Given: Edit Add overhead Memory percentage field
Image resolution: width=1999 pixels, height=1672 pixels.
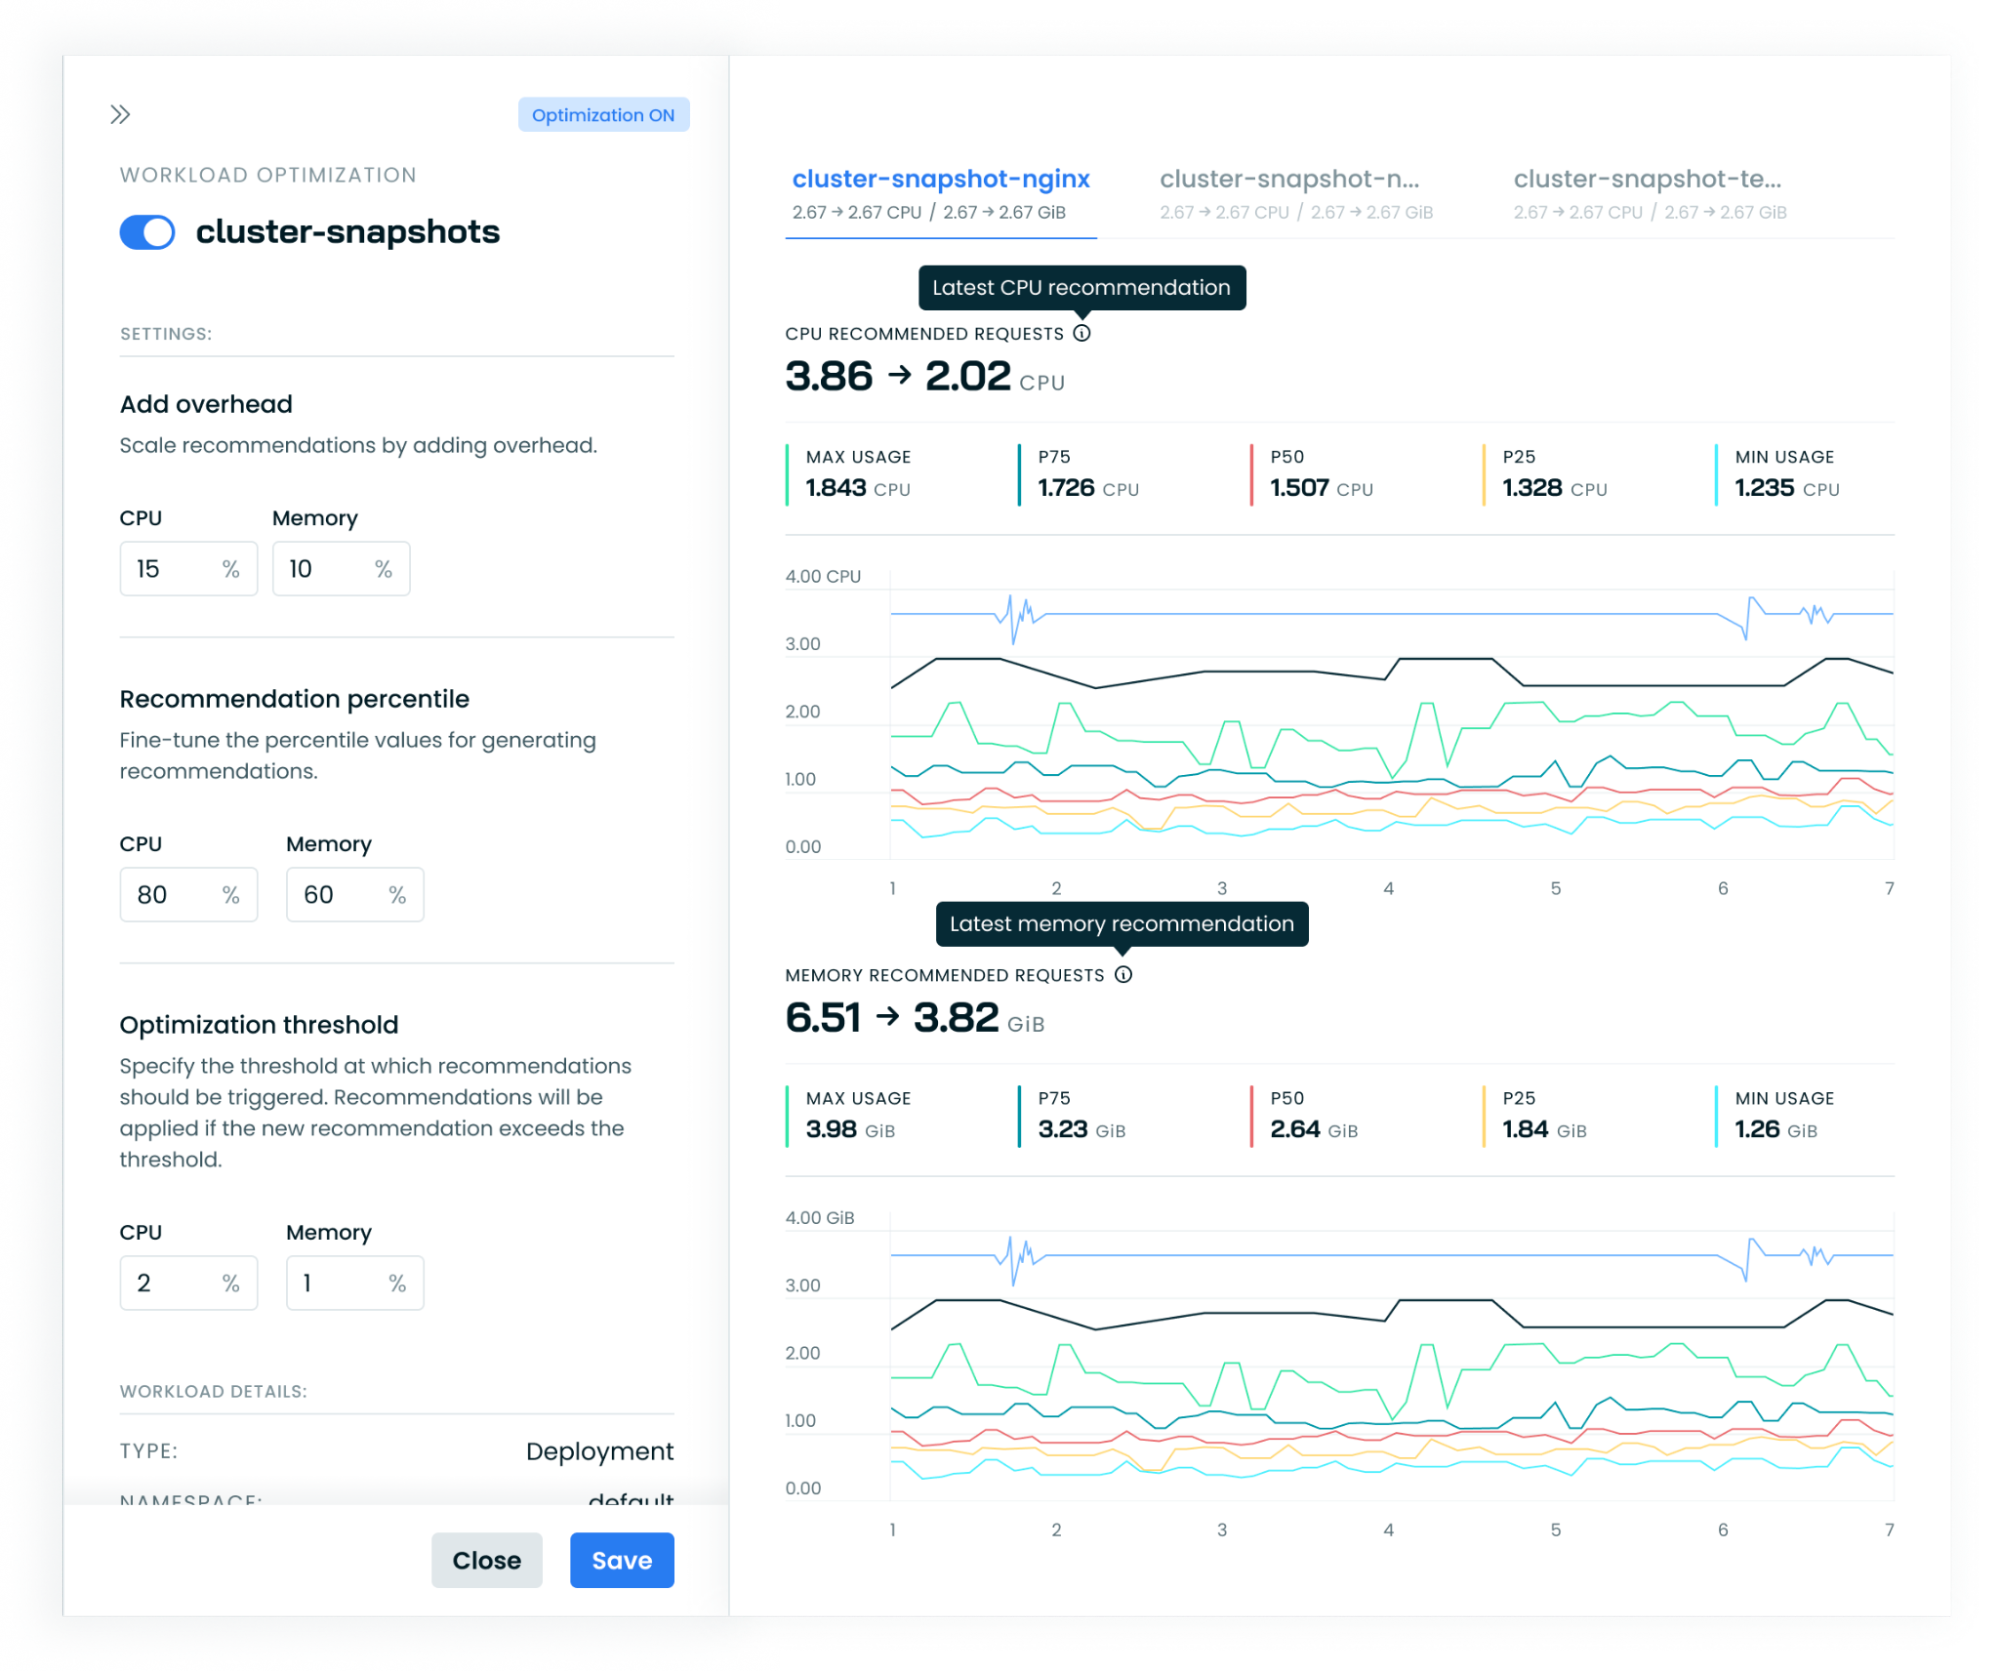Looking at the screenshot, I should [340, 569].
